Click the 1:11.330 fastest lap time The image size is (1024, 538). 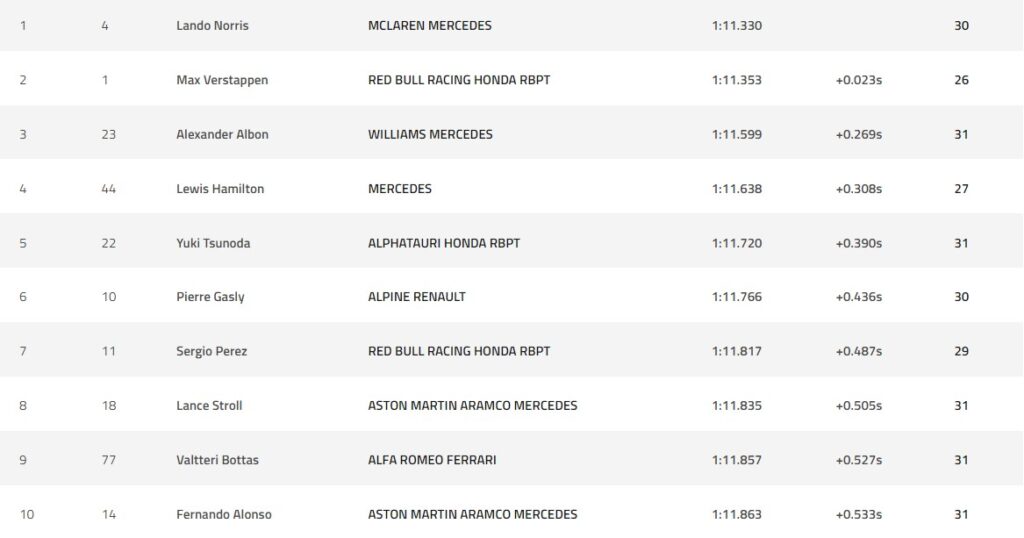pyautogui.click(x=737, y=26)
